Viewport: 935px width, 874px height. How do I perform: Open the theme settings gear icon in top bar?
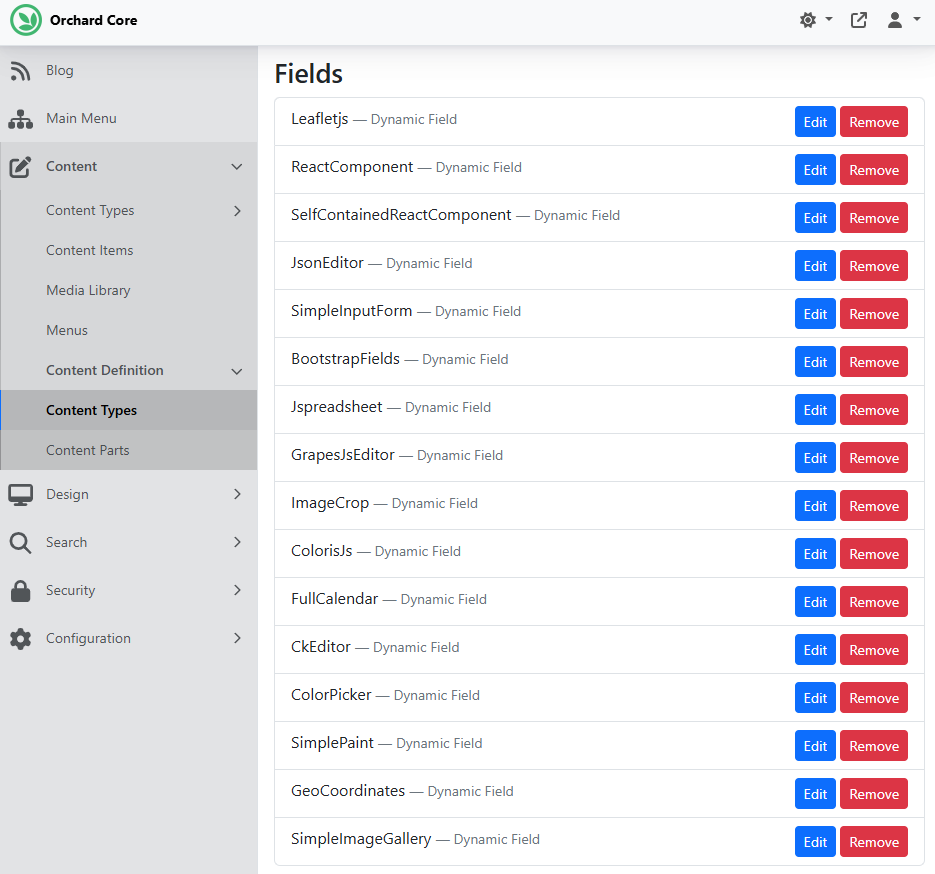tap(807, 20)
